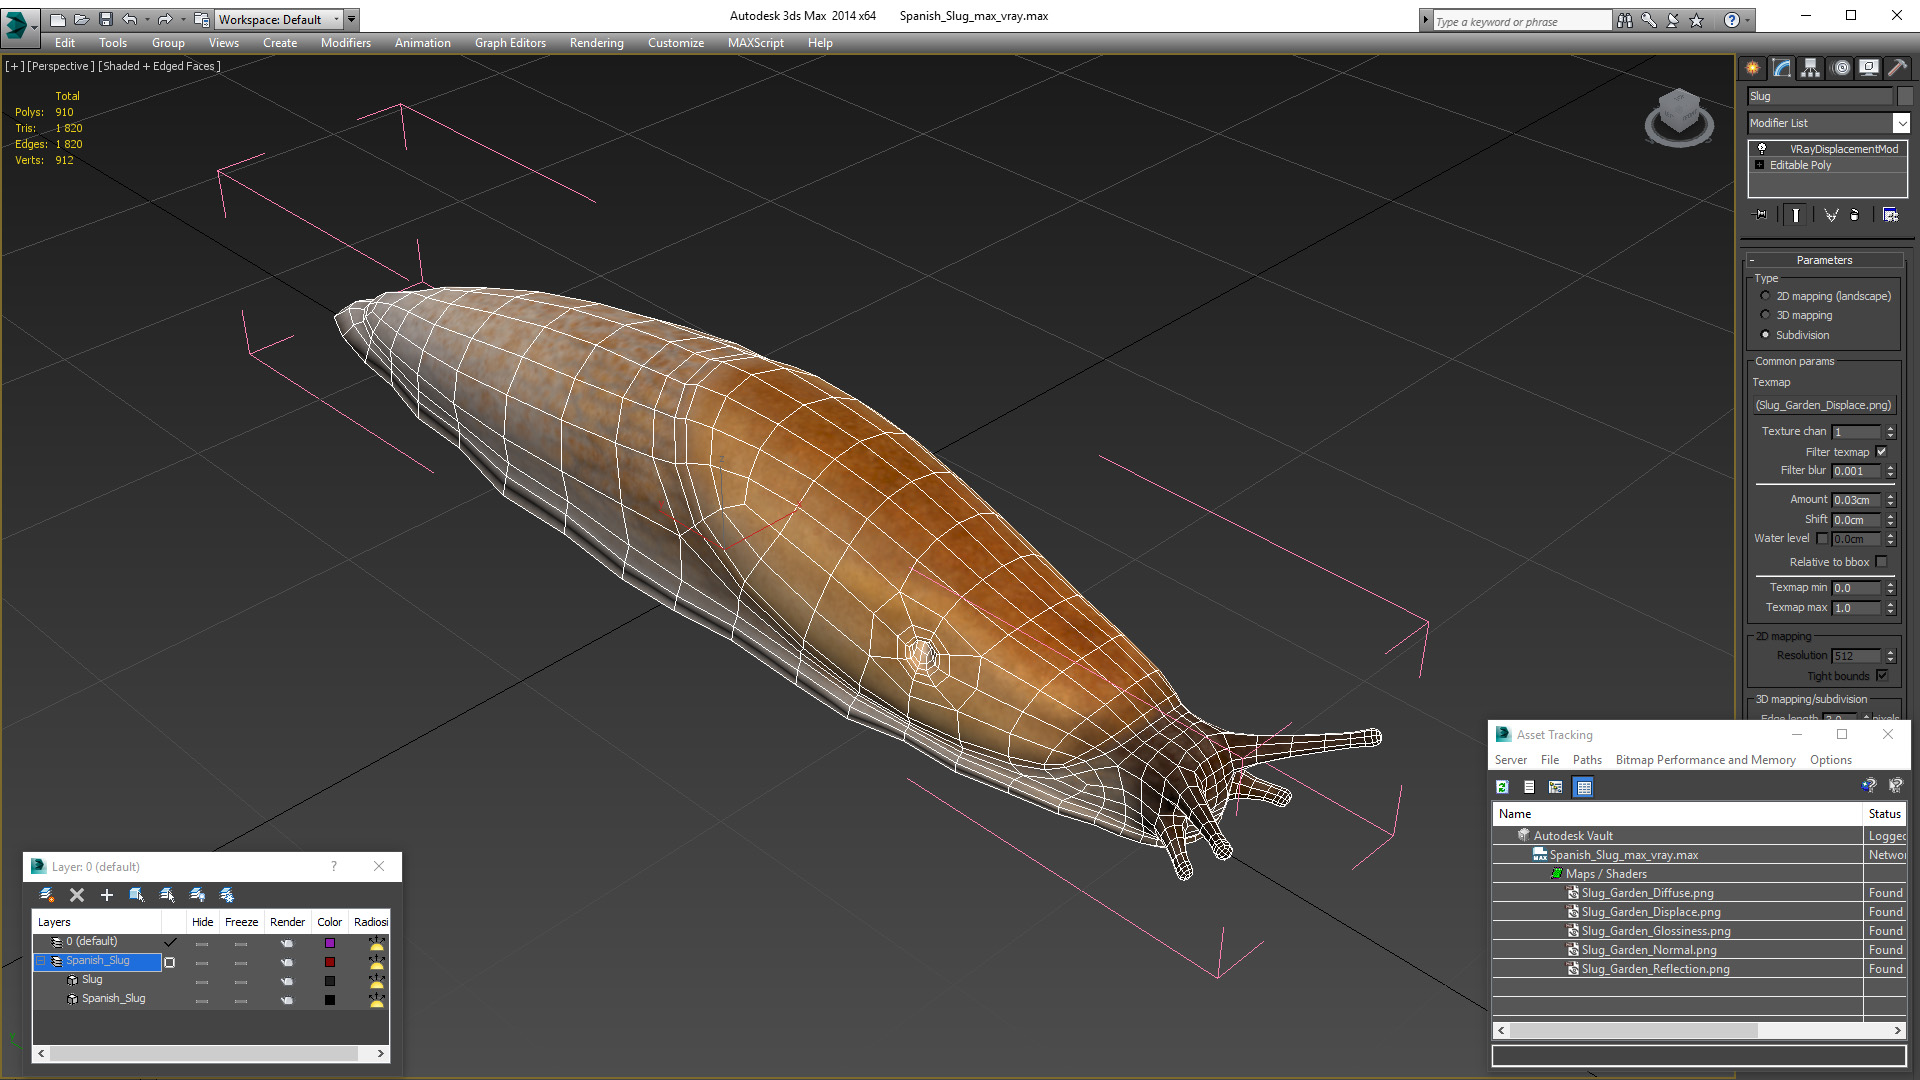Click Freeze/Unfreeze All Layers icon
1920x1080 pixels.
coord(227,895)
